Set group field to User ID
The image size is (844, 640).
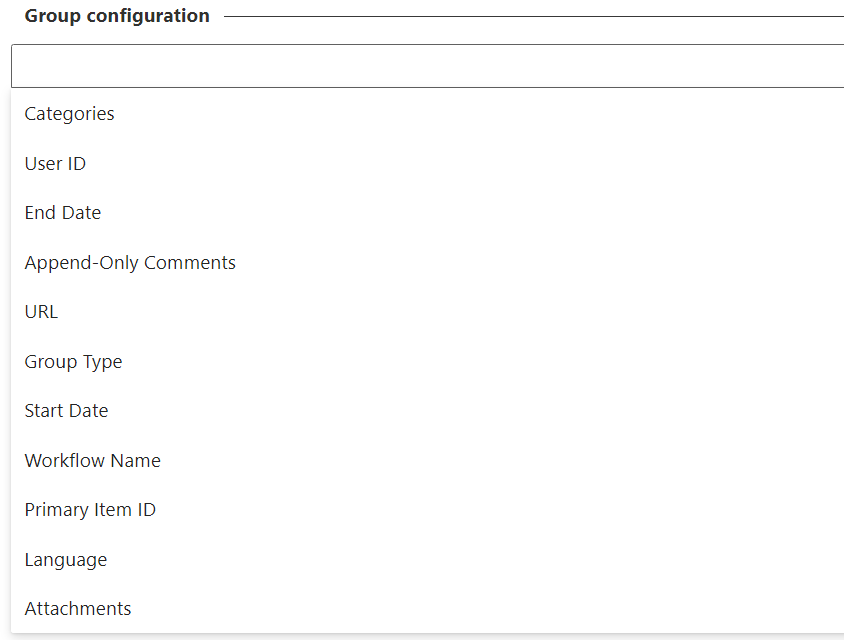(56, 164)
